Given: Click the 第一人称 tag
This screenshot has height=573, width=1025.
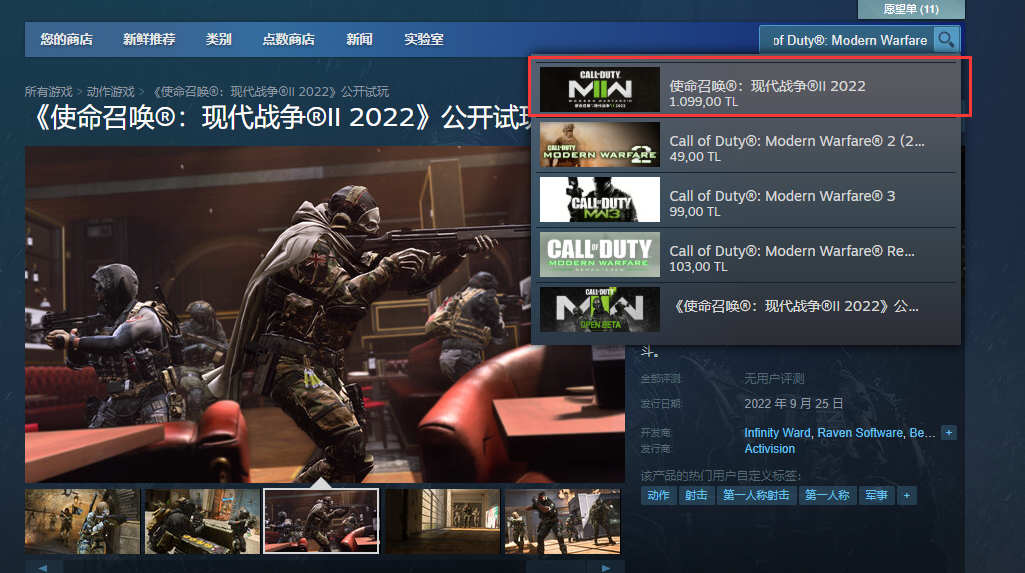Looking at the screenshot, I should click(827, 495).
